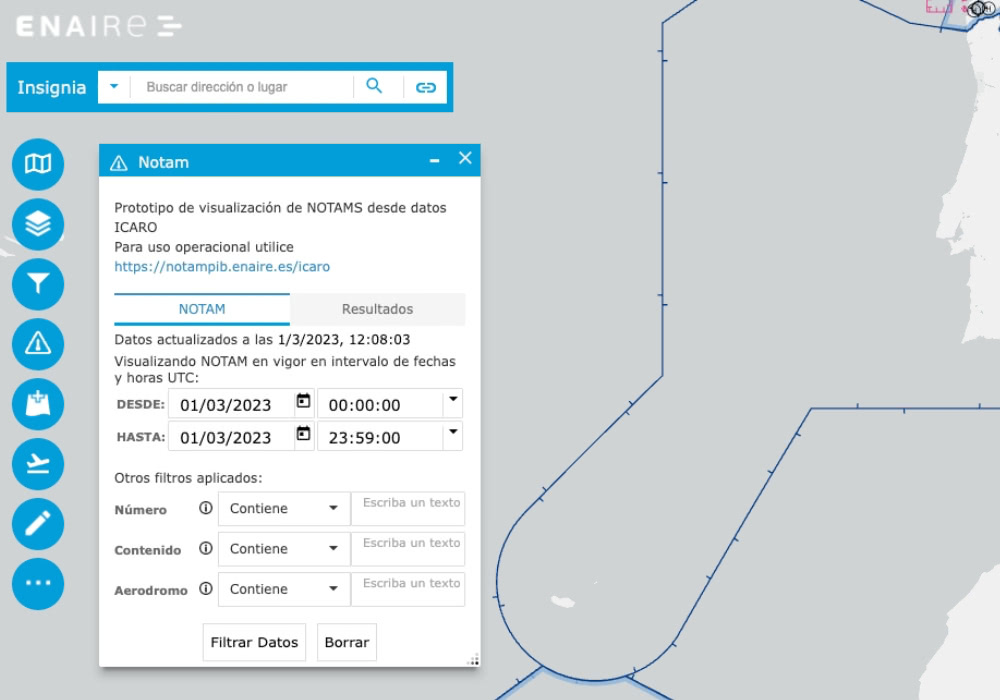The width and height of the screenshot is (1000, 700).
Task: Click the search magnifier icon
Action: [x=374, y=87]
